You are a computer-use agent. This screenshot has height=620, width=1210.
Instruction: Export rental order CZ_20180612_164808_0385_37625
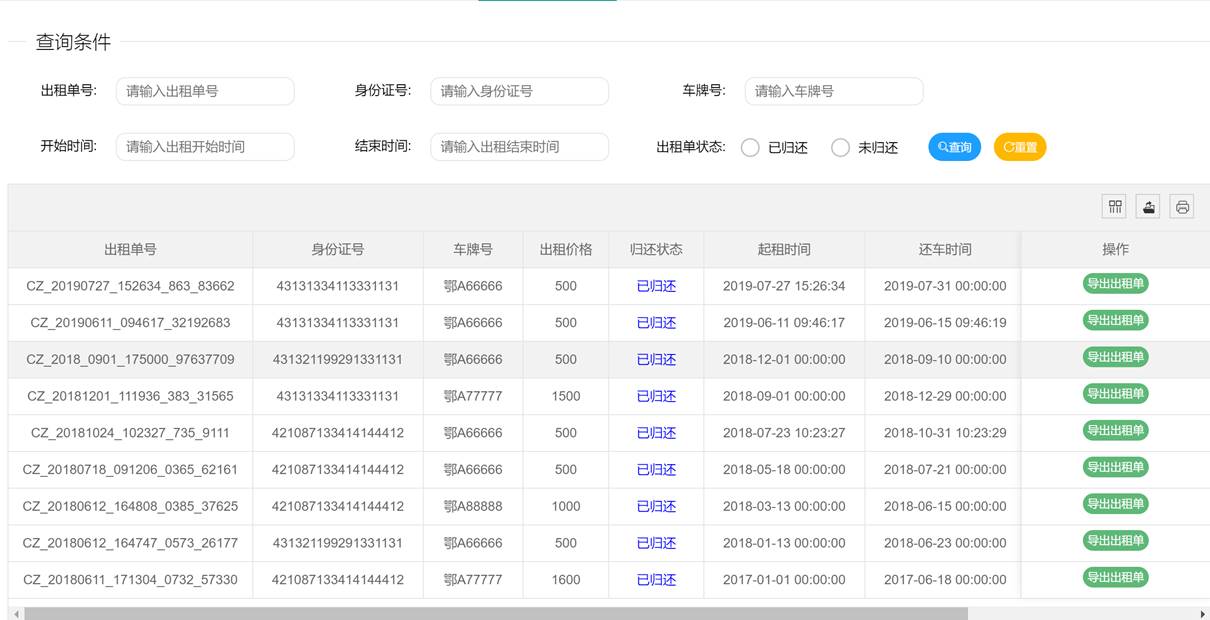(x=1115, y=504)
